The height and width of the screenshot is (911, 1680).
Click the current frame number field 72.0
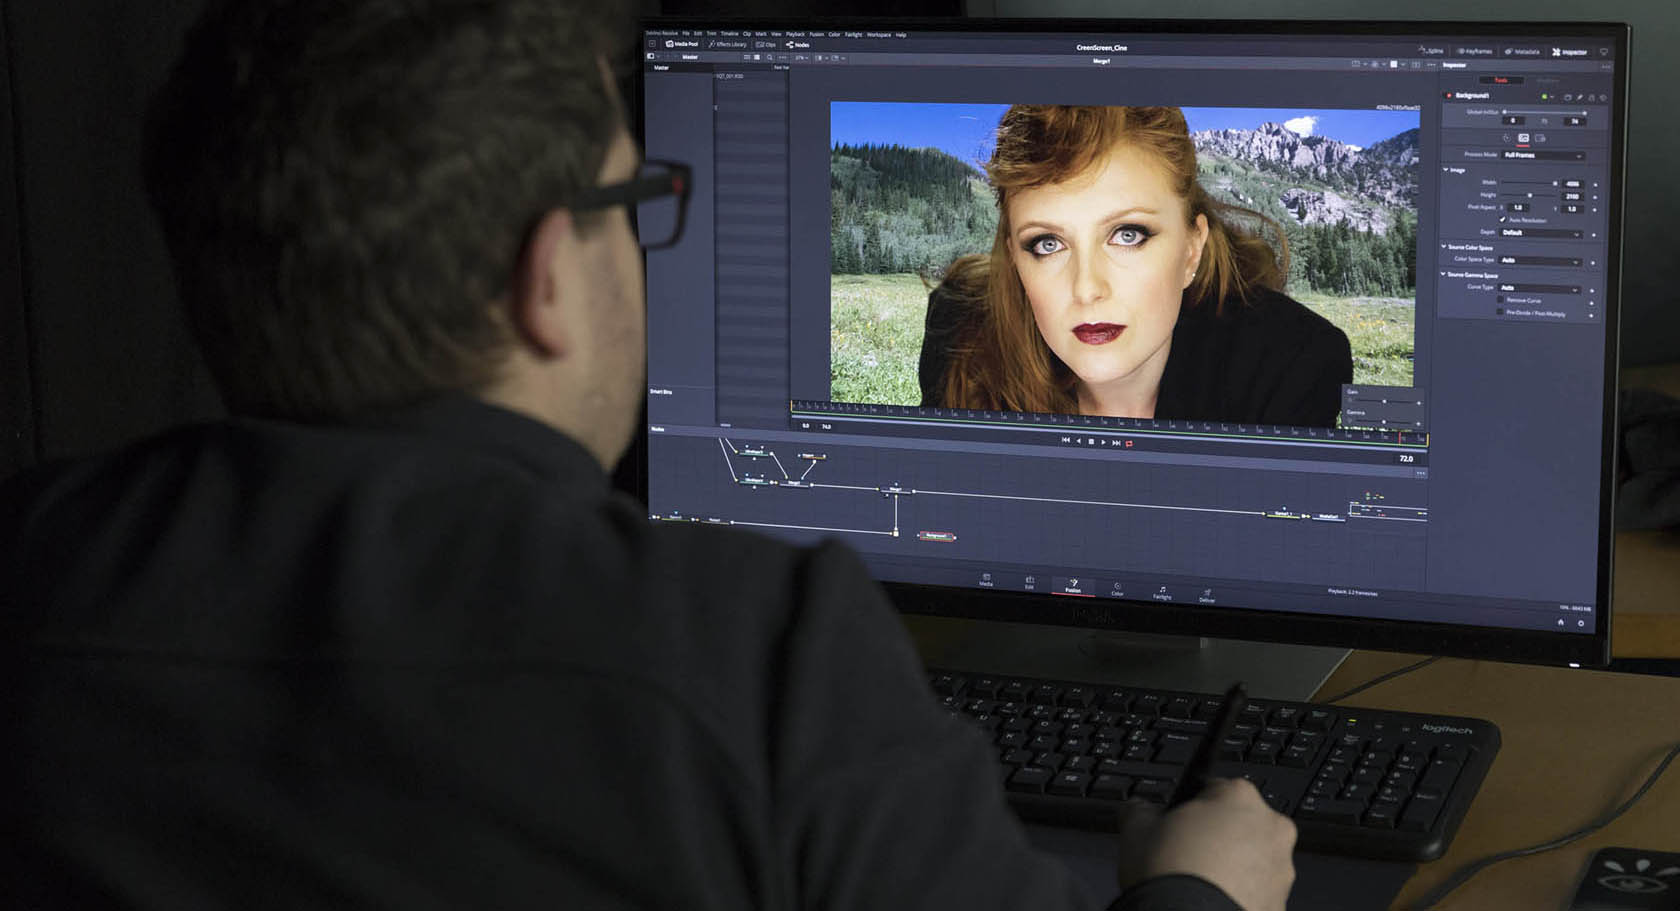(x=1406, y=458)
